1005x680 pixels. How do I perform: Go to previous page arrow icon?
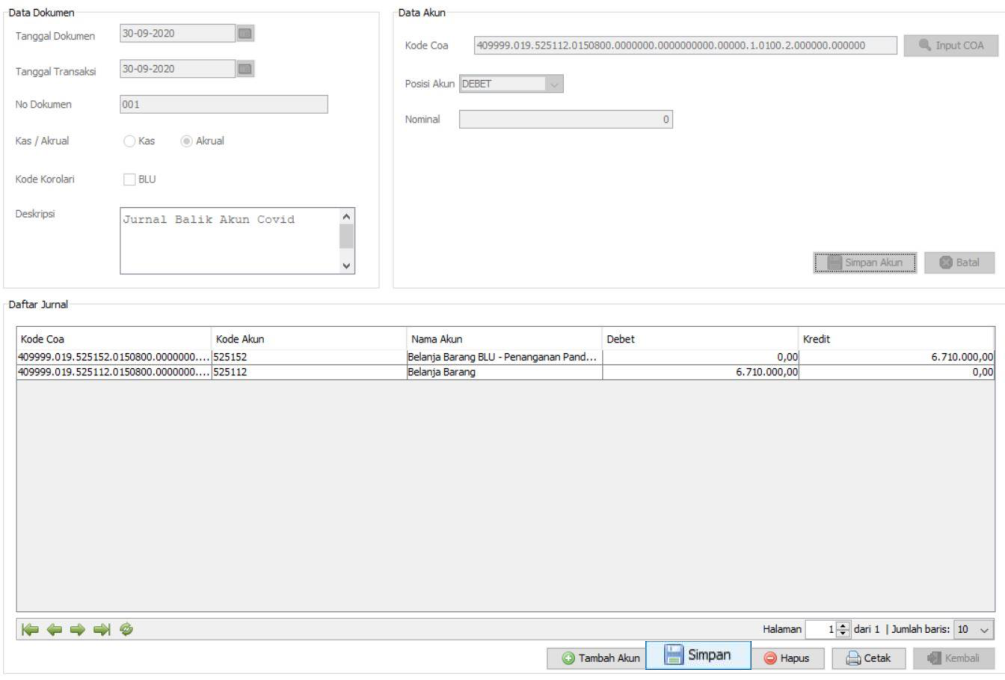coord(54,629)
